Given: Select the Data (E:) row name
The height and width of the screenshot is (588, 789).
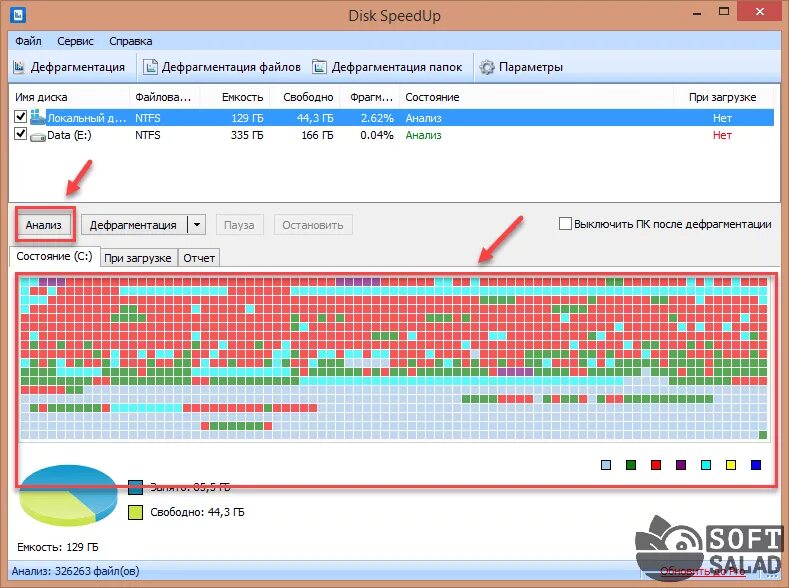Looking at the screenshot, I should pyautogui.click(x=69, y=135).
